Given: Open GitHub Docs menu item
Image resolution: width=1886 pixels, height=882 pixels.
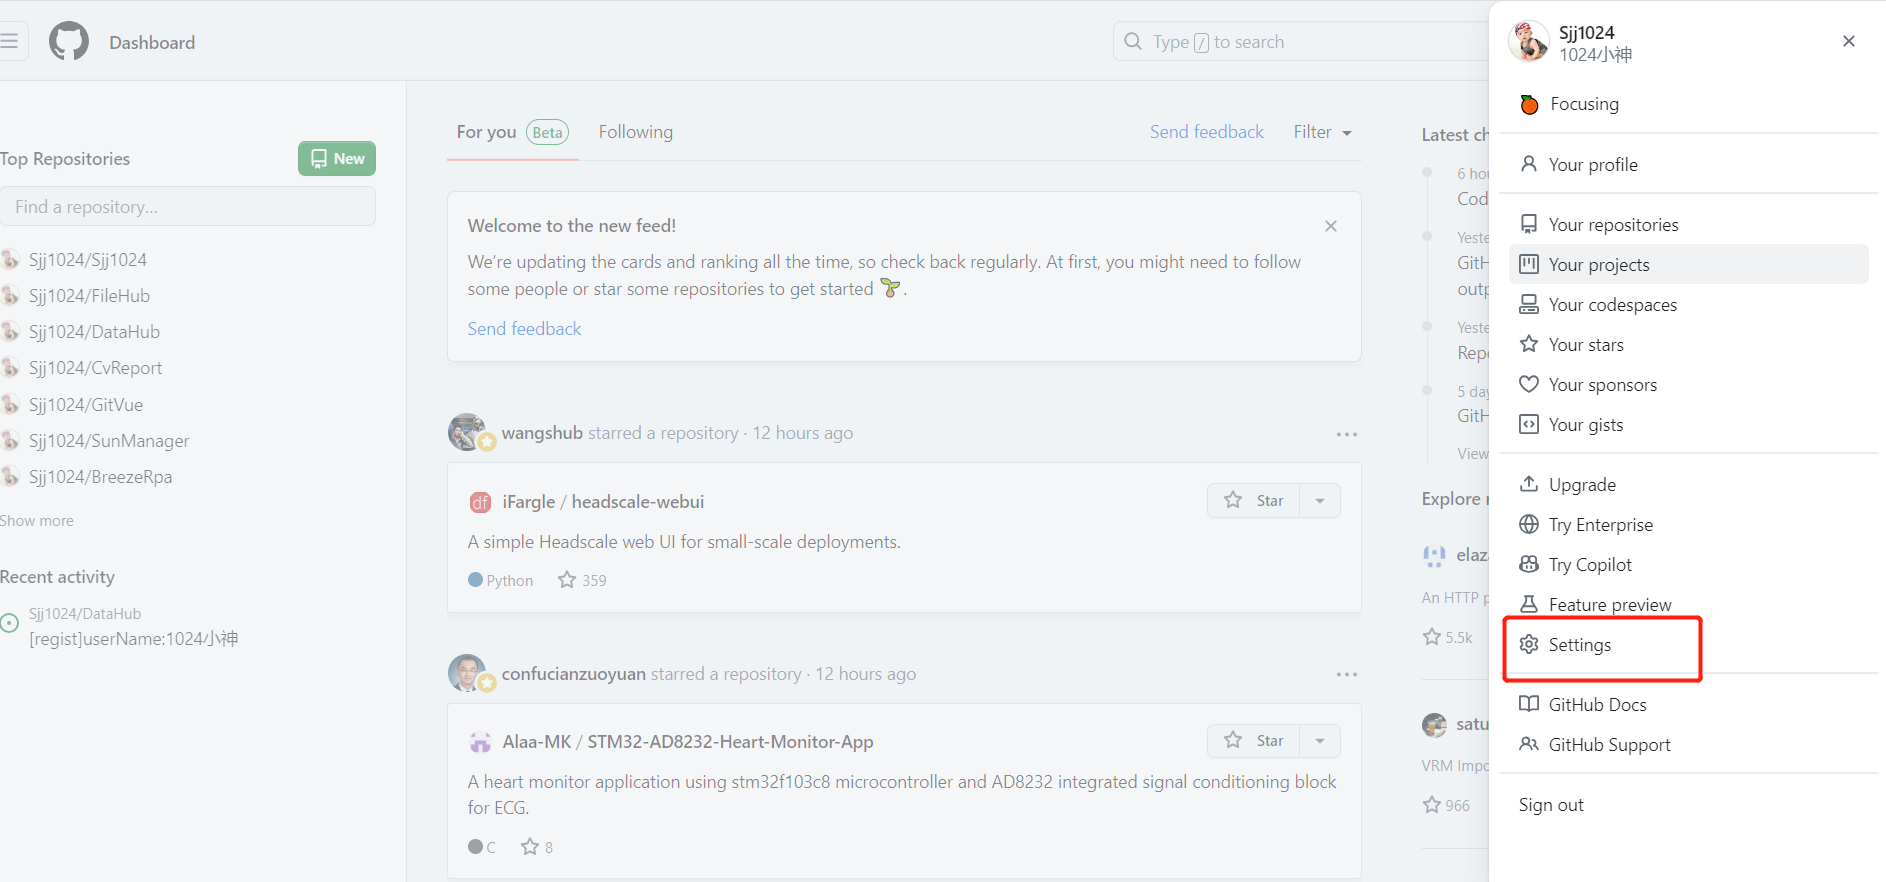Looking at the screenshot, I should tap(1688, 704).
